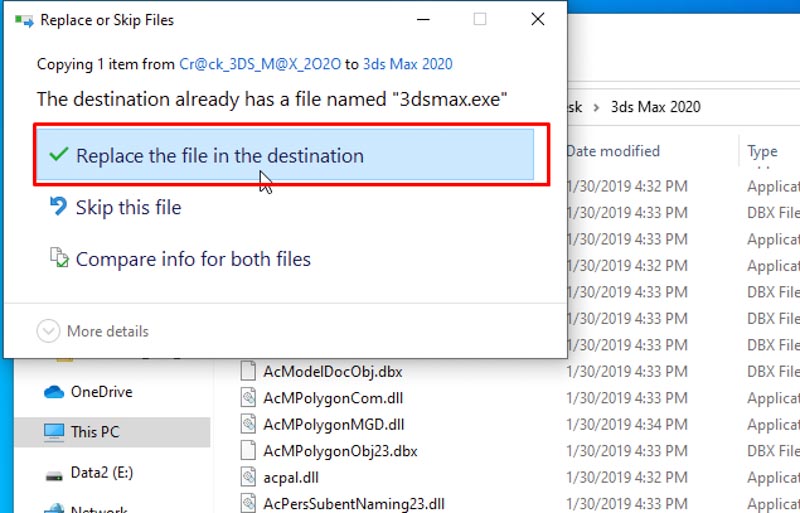This screenshot has height=513, width=800.
Task: Click the Compare info document icon
Action: pyautogui.click(x=58, y=259)
